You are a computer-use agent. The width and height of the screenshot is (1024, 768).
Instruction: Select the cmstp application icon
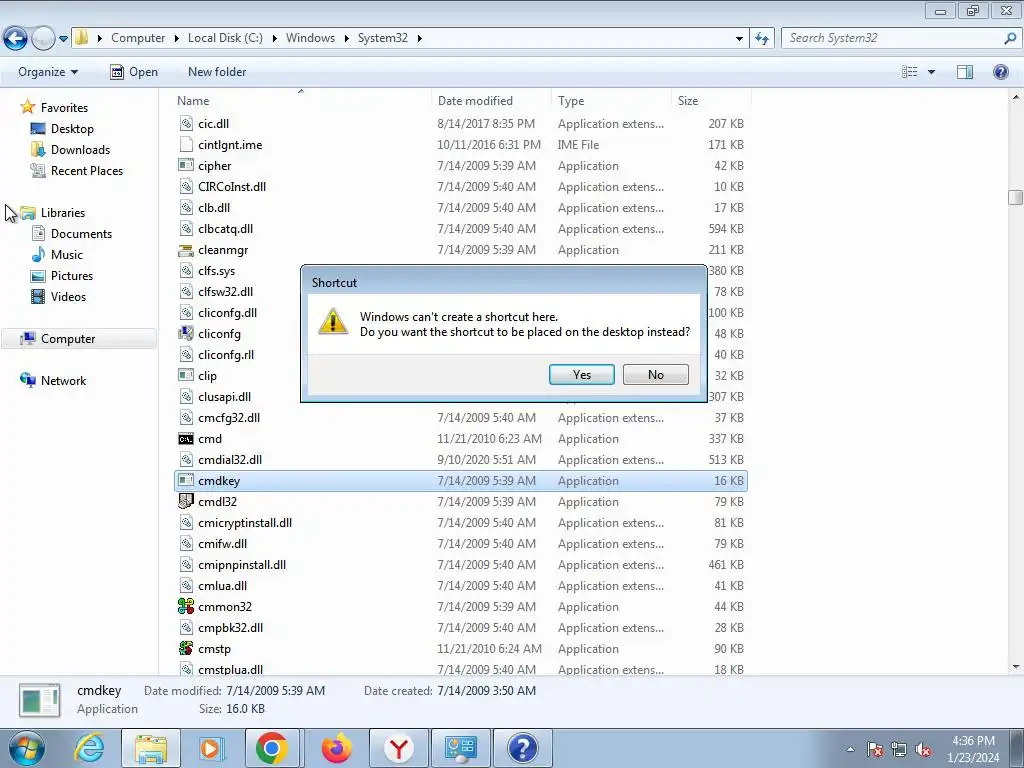tap(186, 648)
